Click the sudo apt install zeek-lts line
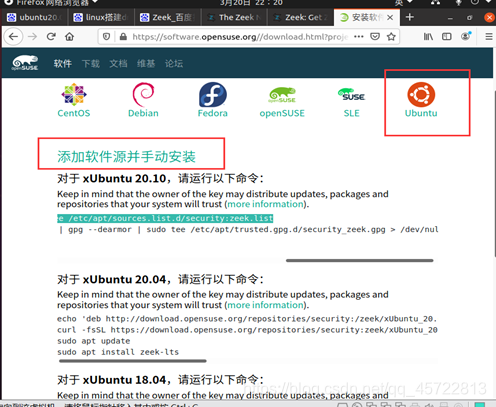Screen dimensions: 496x407 pos(118,352)
